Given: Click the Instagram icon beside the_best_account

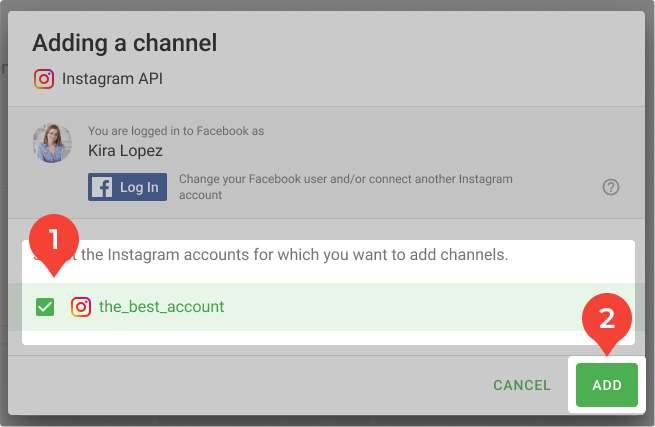Looking at the screenshot, I should click(81, 307).
